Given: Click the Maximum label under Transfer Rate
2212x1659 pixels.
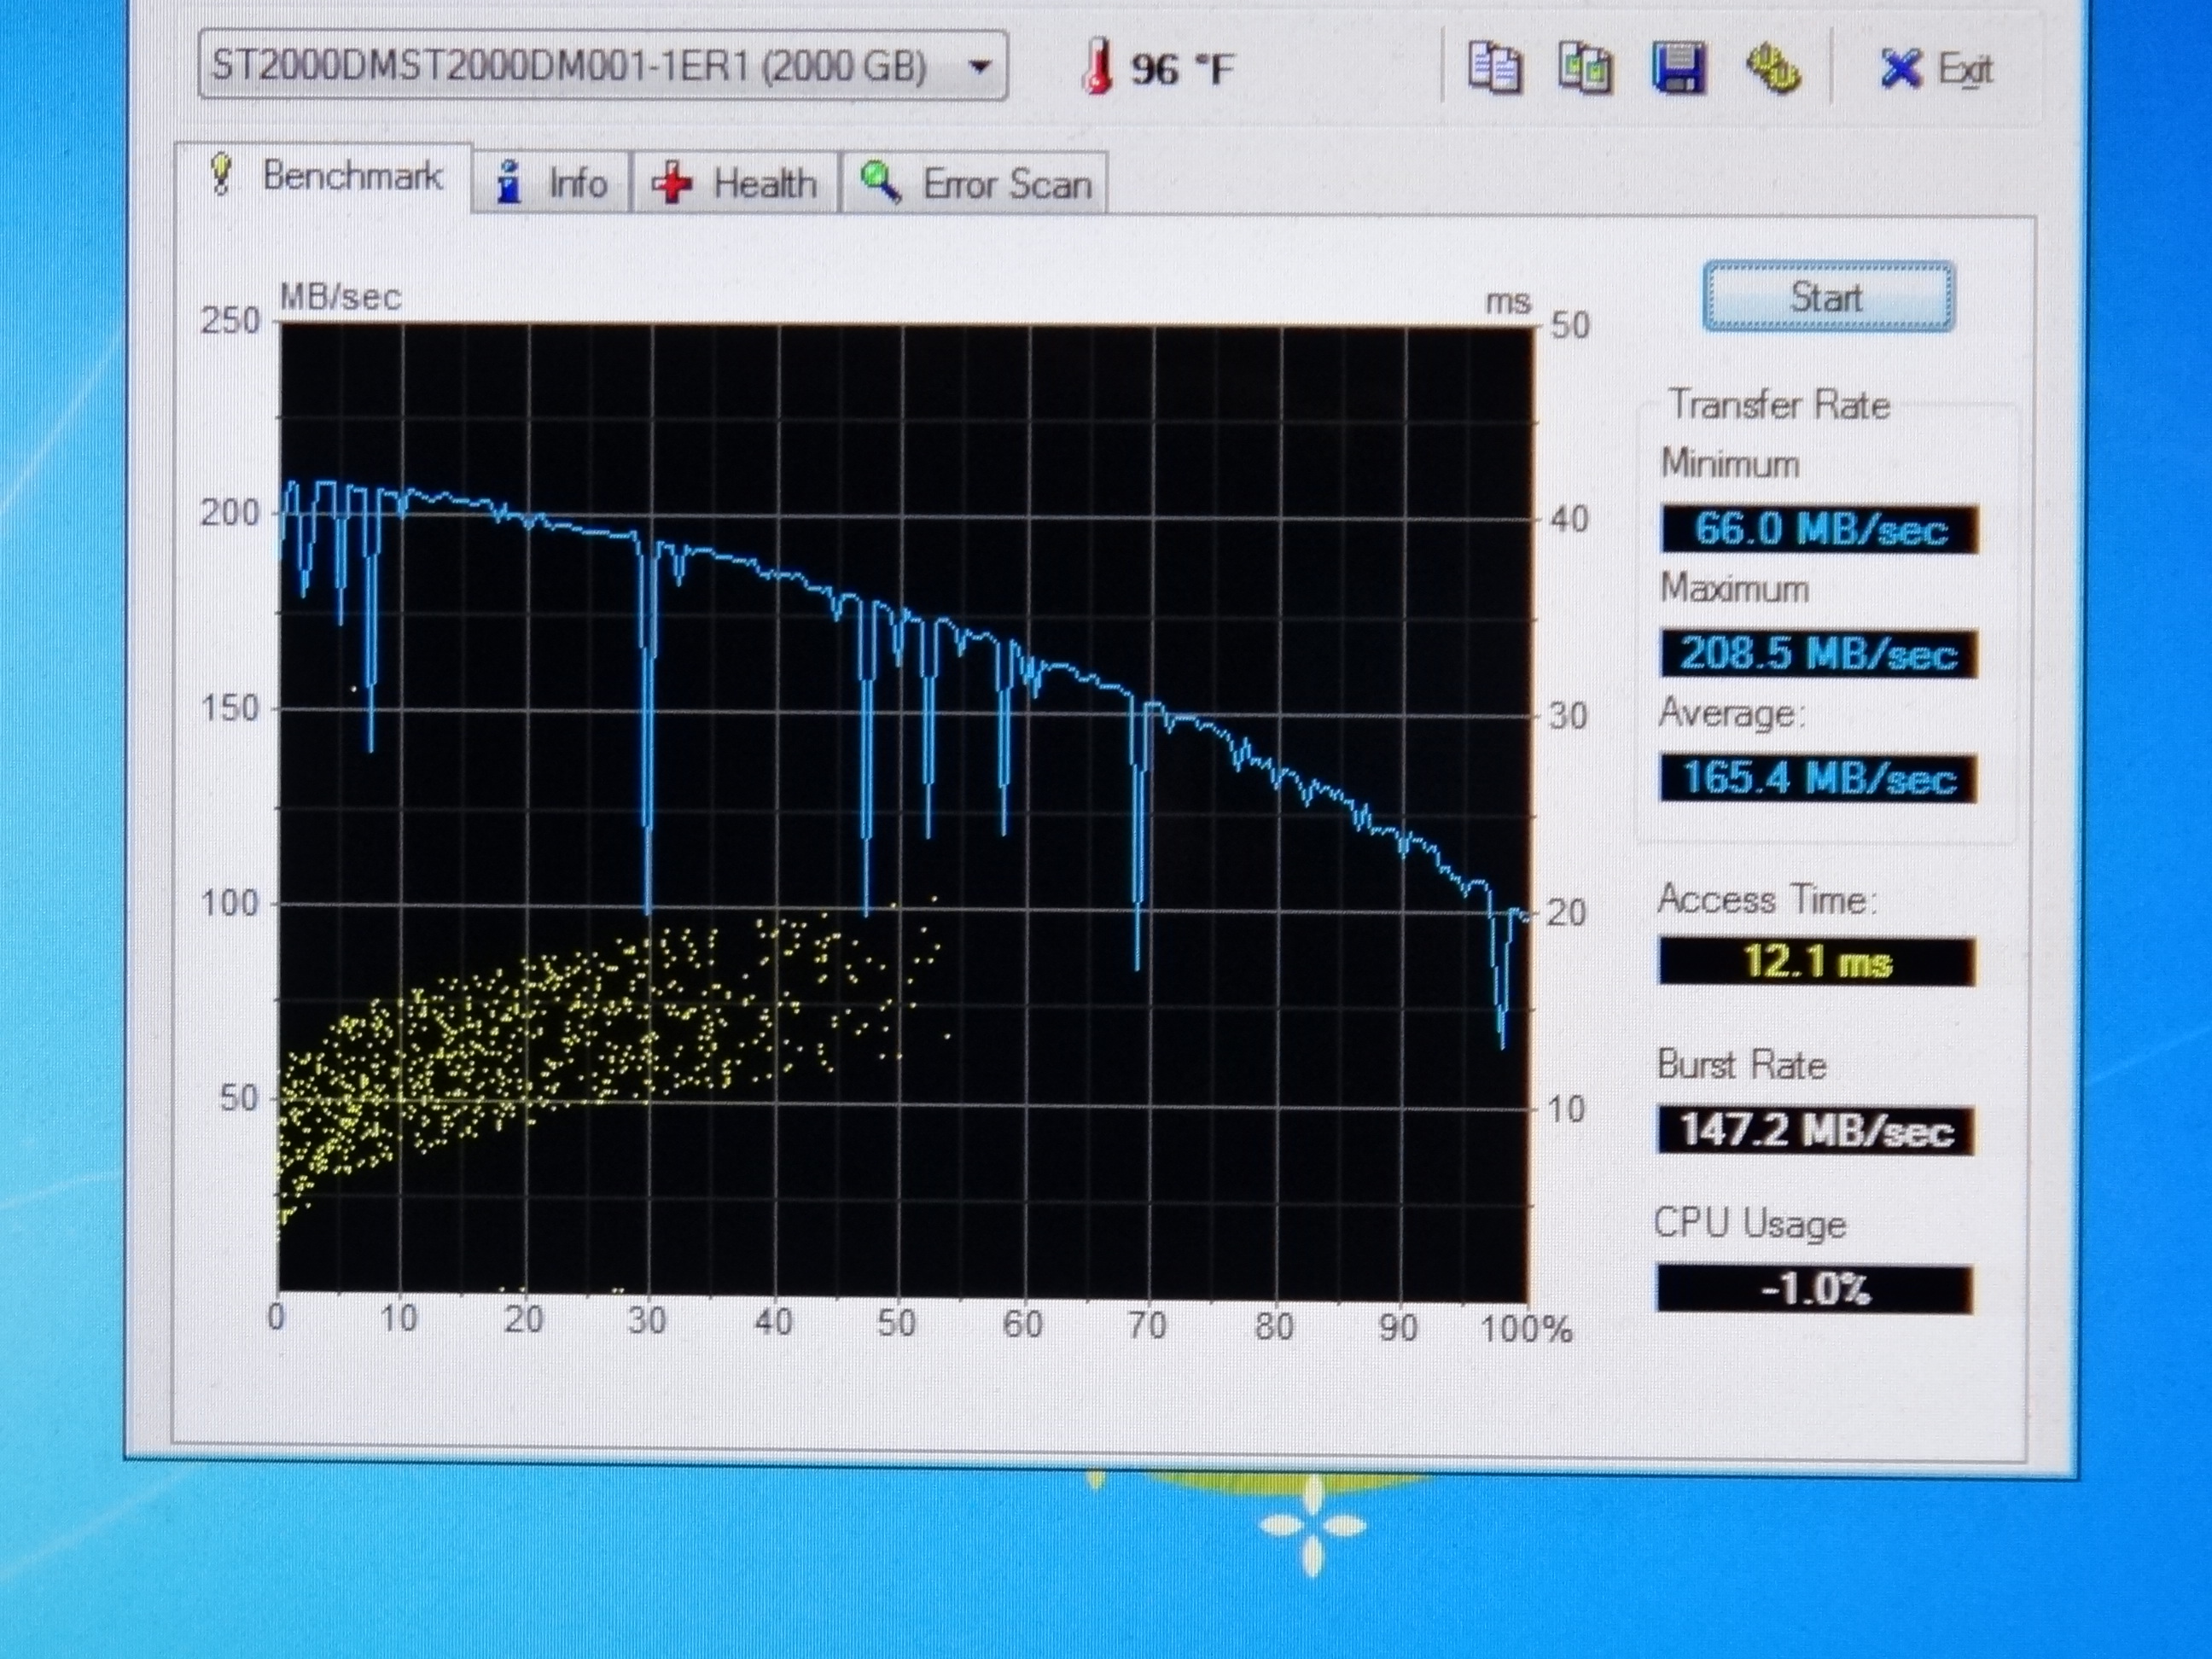Looking at the screenshot, I should click(x=1735, y=588).
